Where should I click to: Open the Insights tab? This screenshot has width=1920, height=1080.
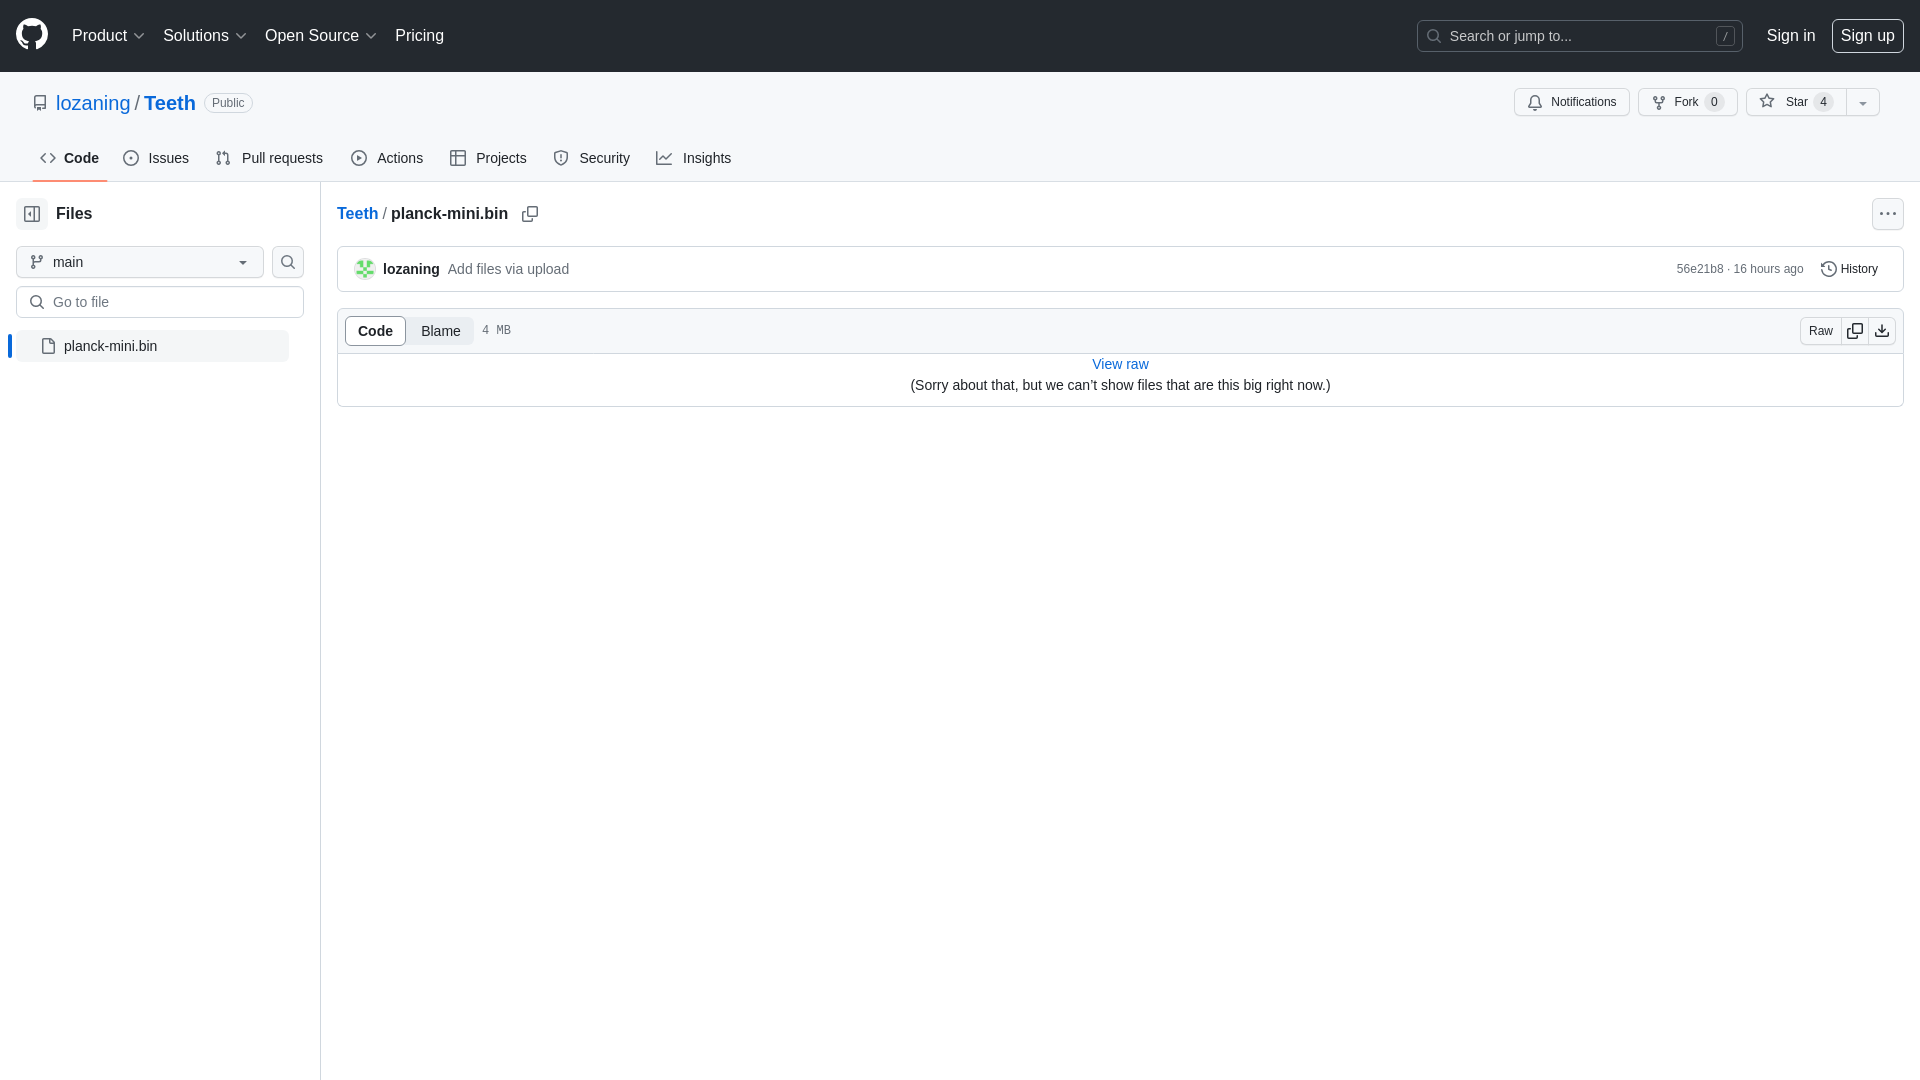point(694,158)
